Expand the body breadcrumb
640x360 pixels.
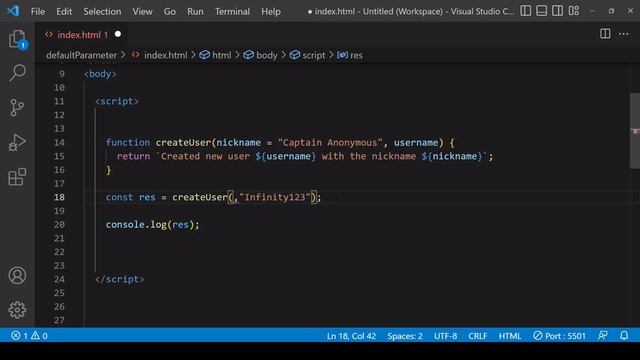pyautogui.click(x=260, y=55)
